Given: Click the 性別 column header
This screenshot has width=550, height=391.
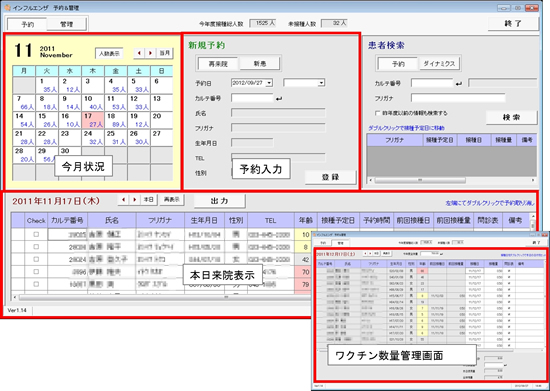Looking at the screenshot, I should coord(236,220).
